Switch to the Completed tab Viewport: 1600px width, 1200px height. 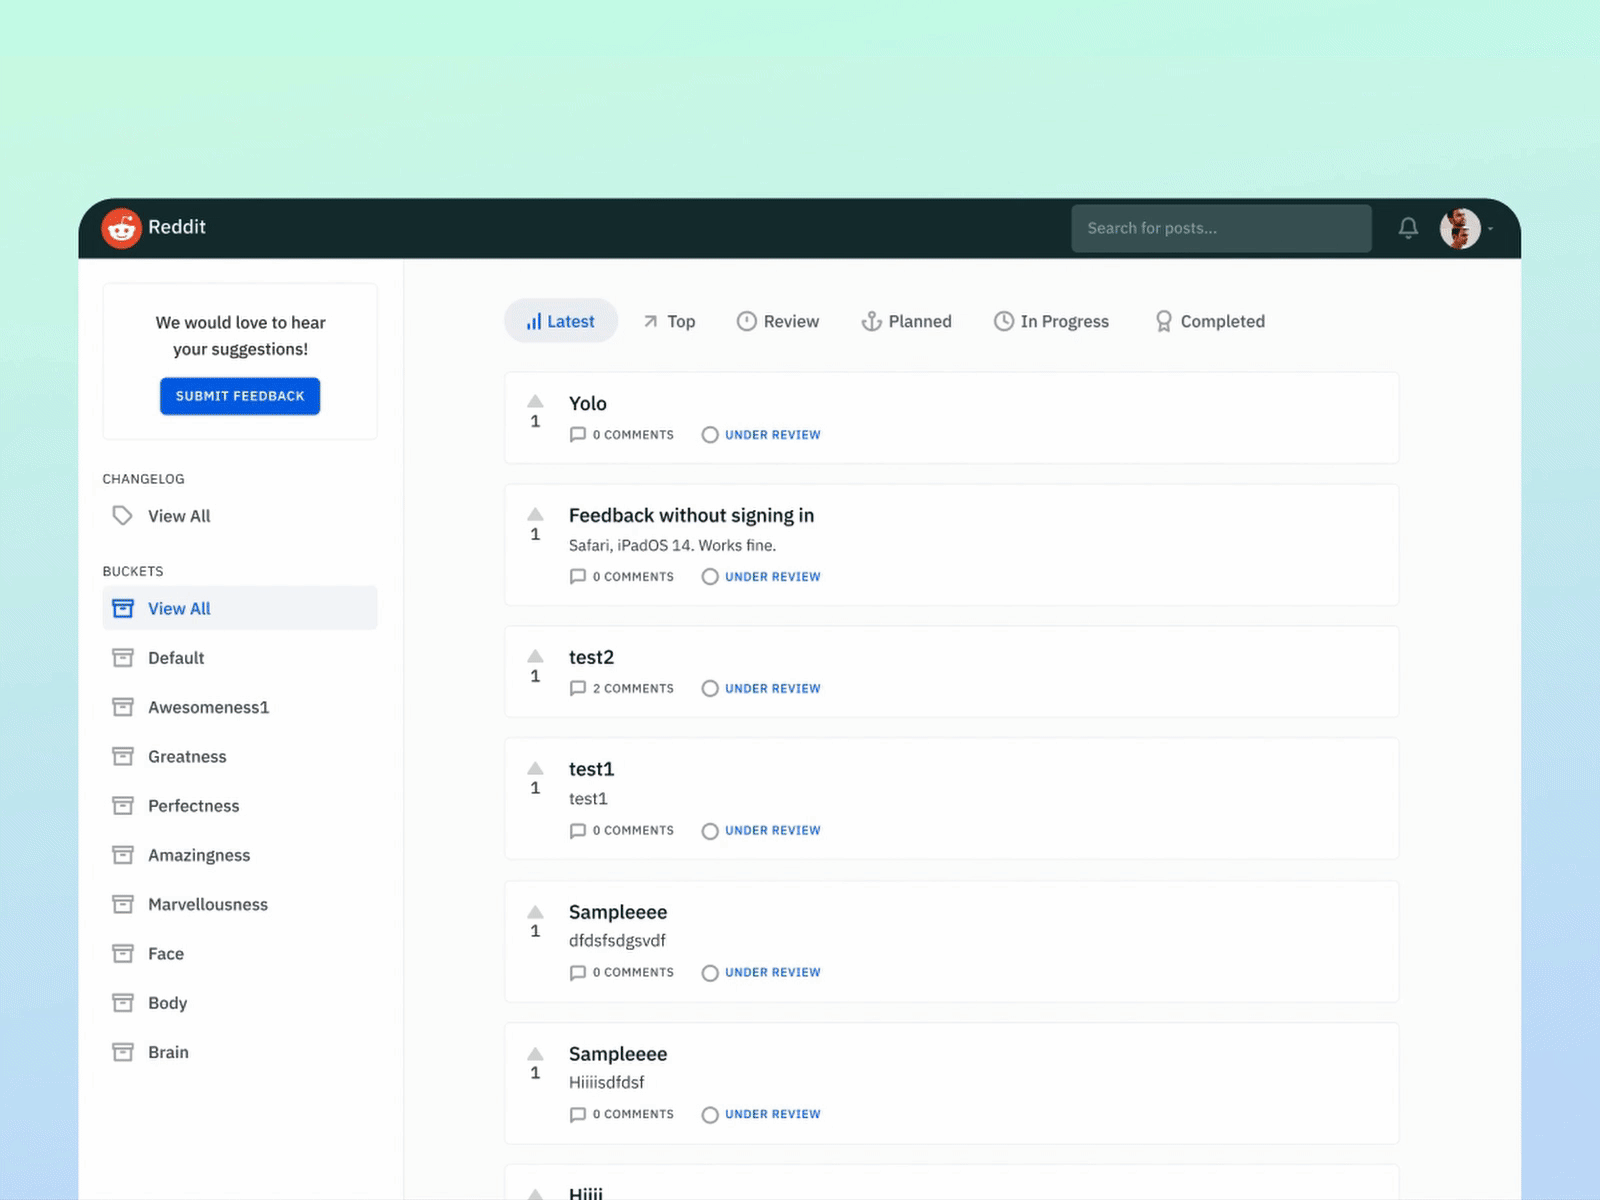pos(1210,321)
